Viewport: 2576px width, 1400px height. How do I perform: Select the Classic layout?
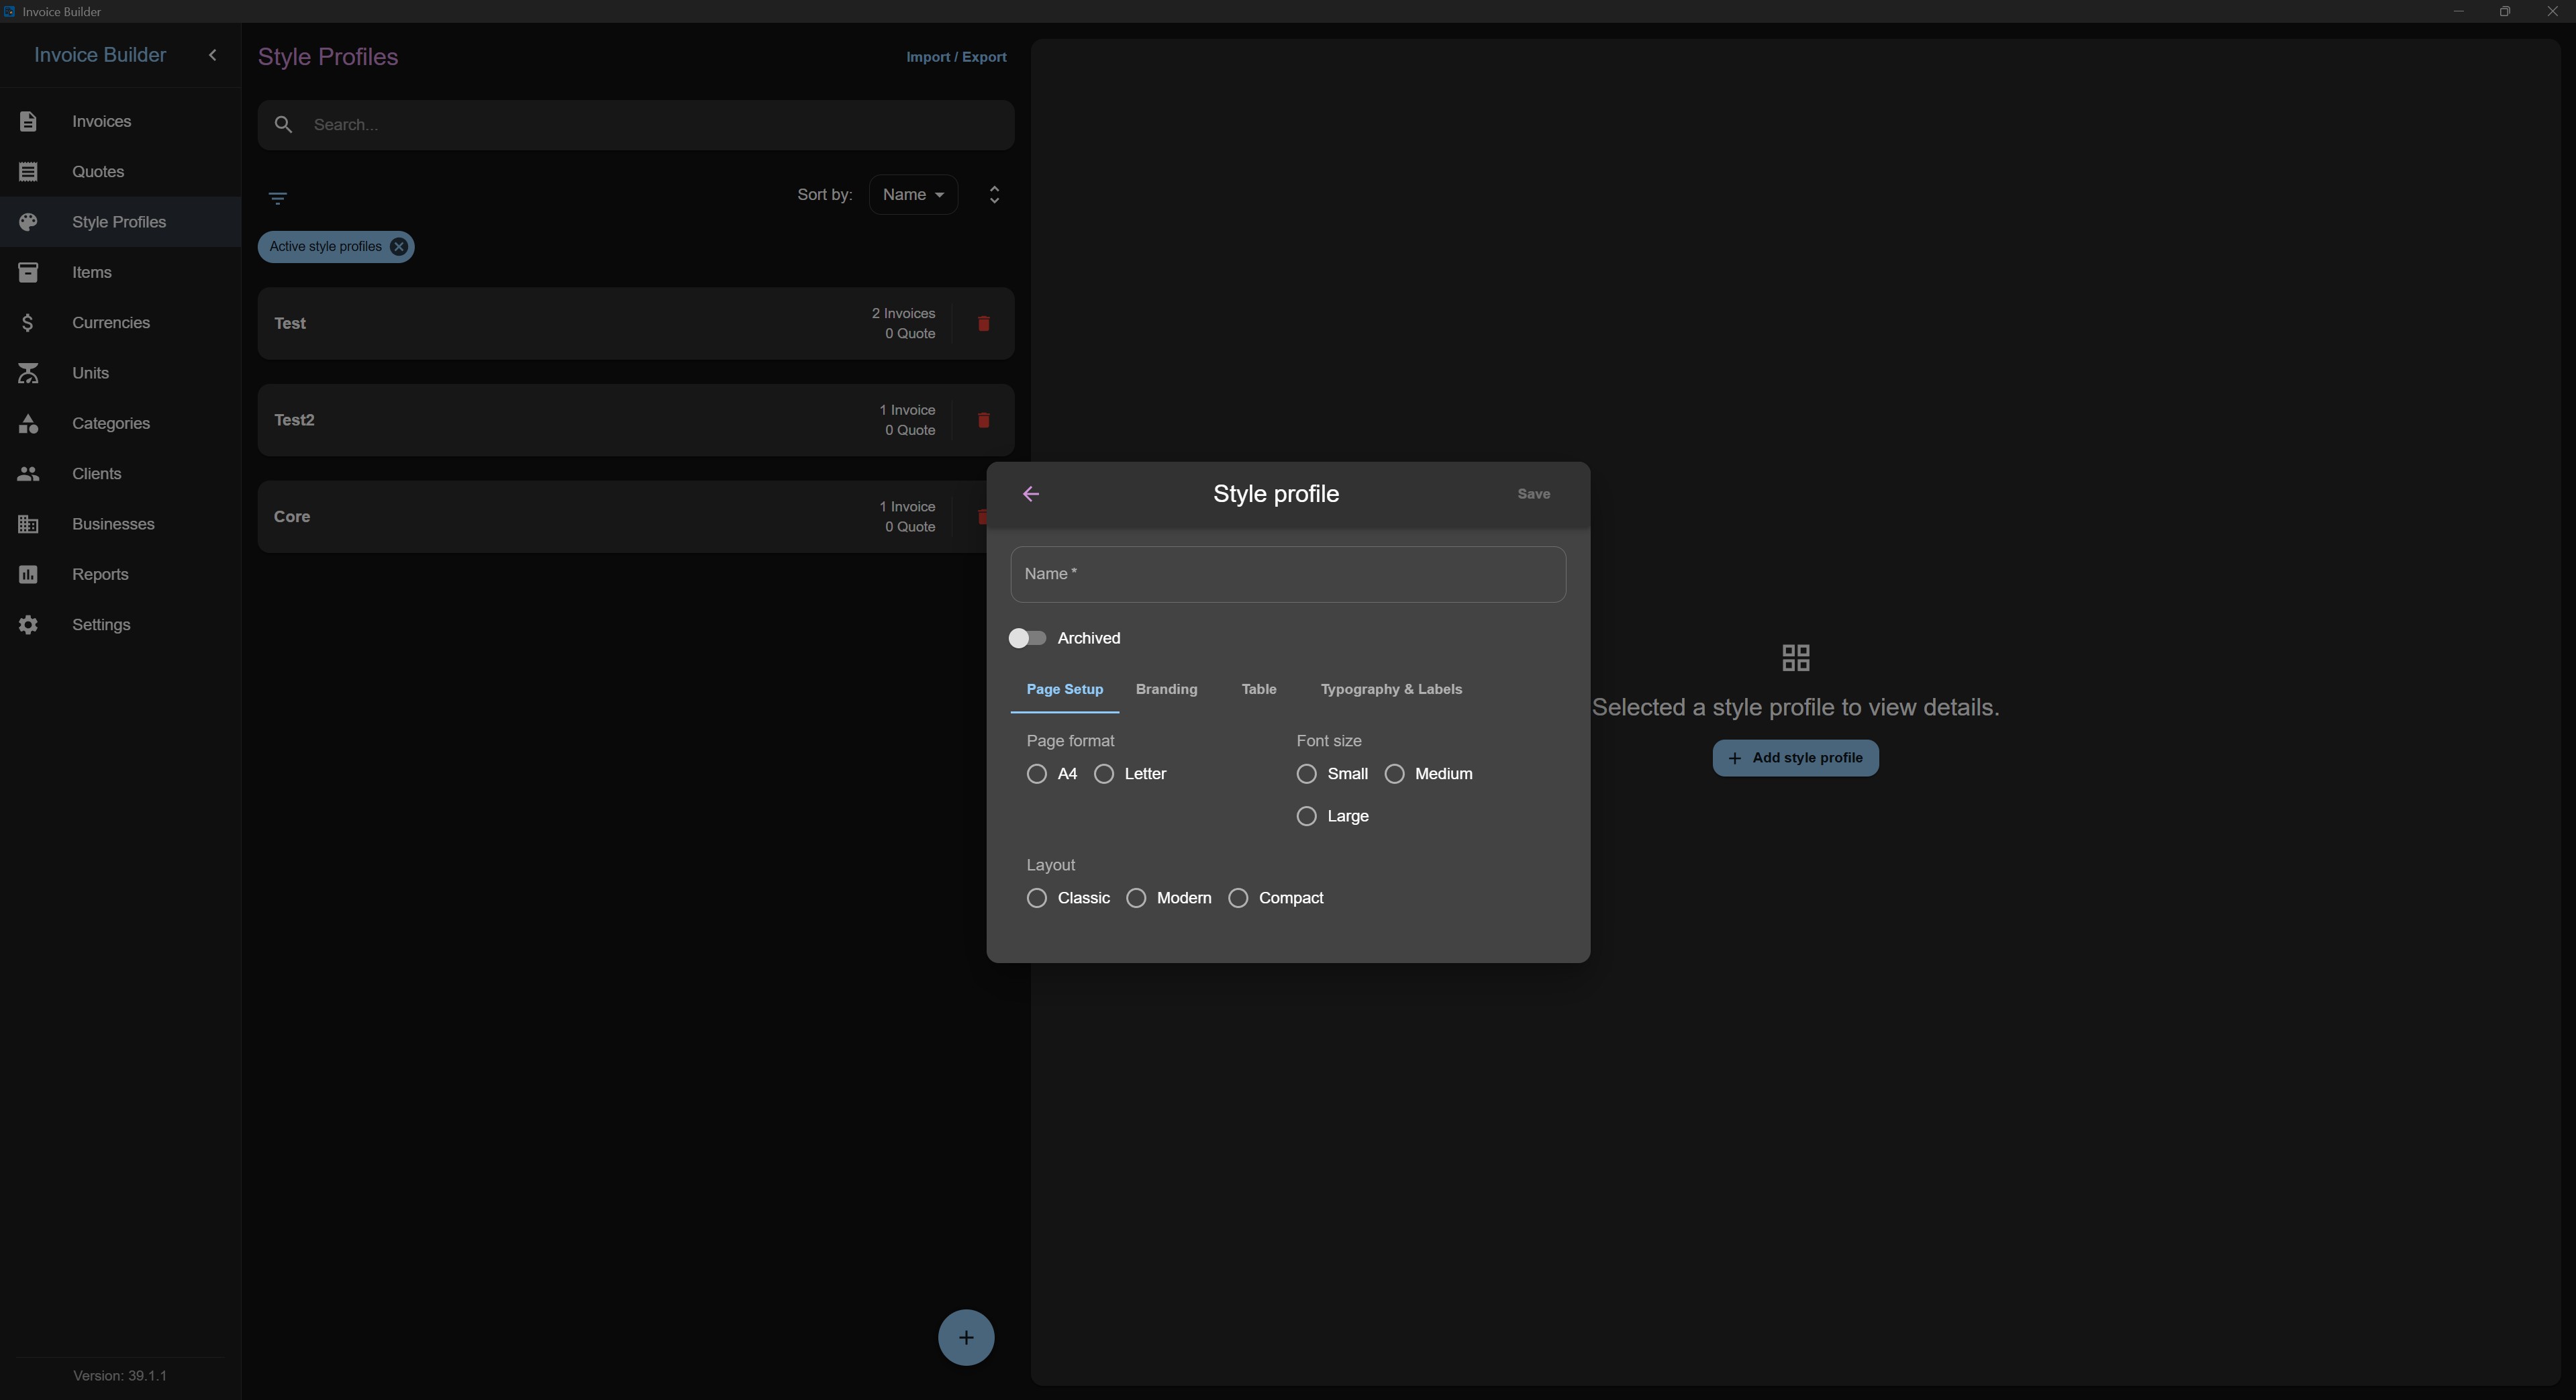click(x=1037, y=898)
